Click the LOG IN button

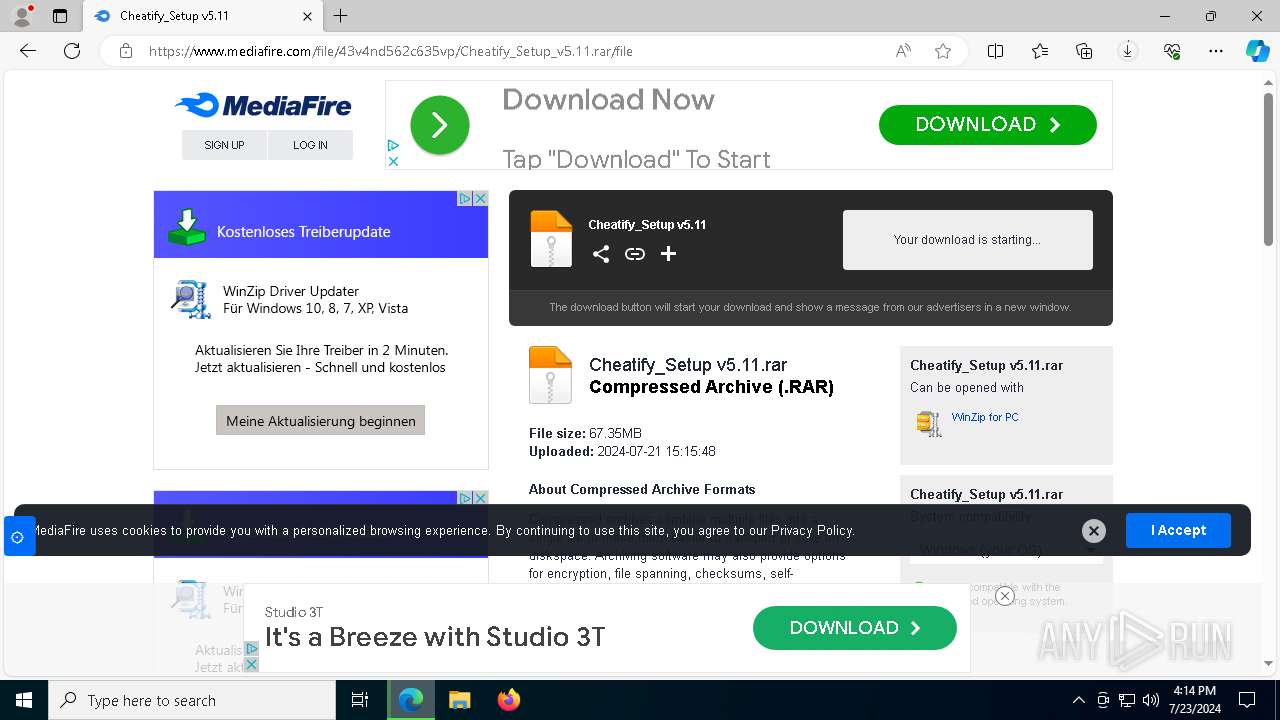[x=310, y=145]
